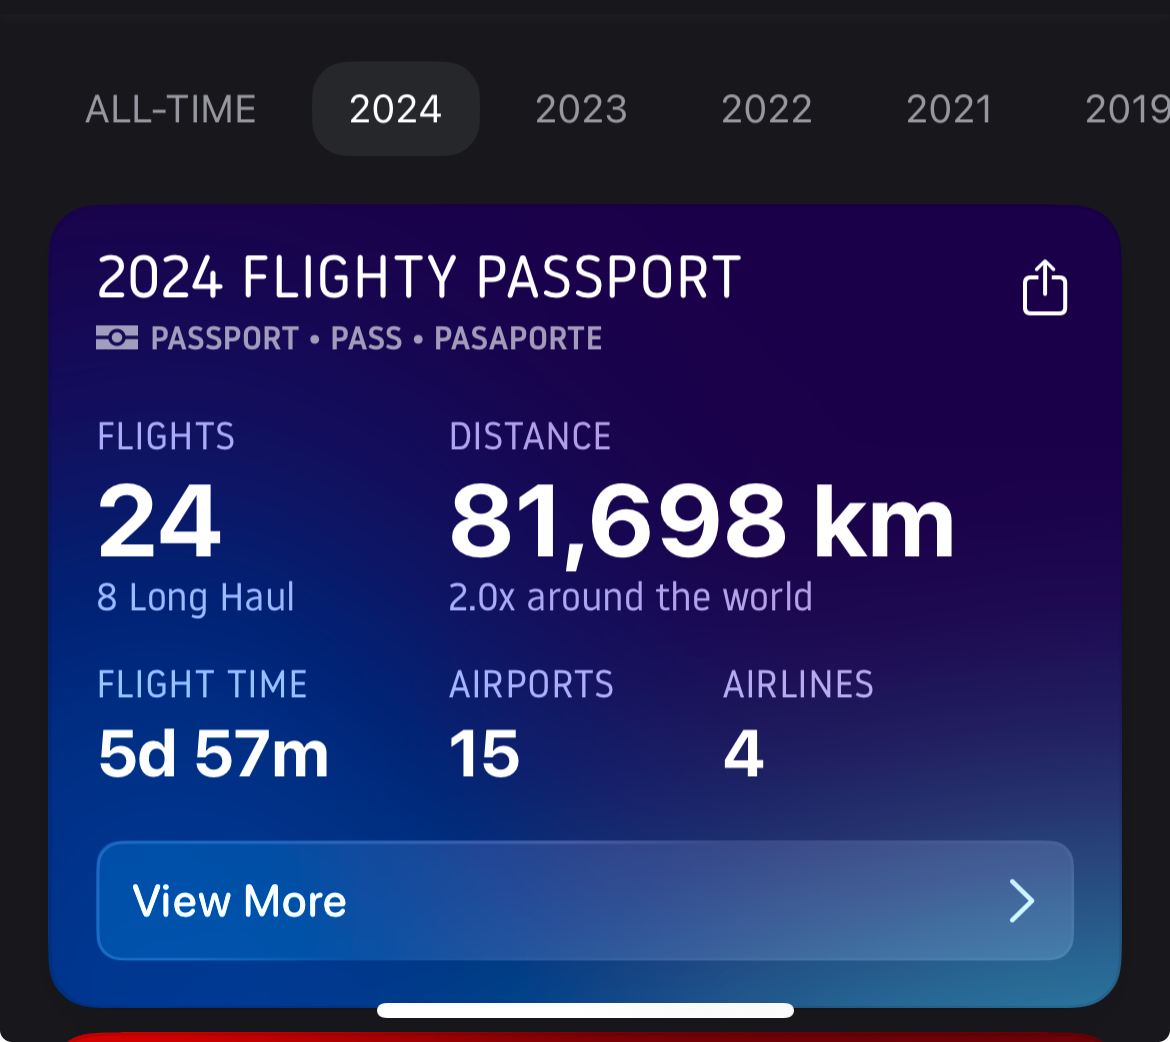The height and width of the screenshot is (1042, 1170).
Task: Tap the 2.0x around the world text
Action: (x=631, y=597)
